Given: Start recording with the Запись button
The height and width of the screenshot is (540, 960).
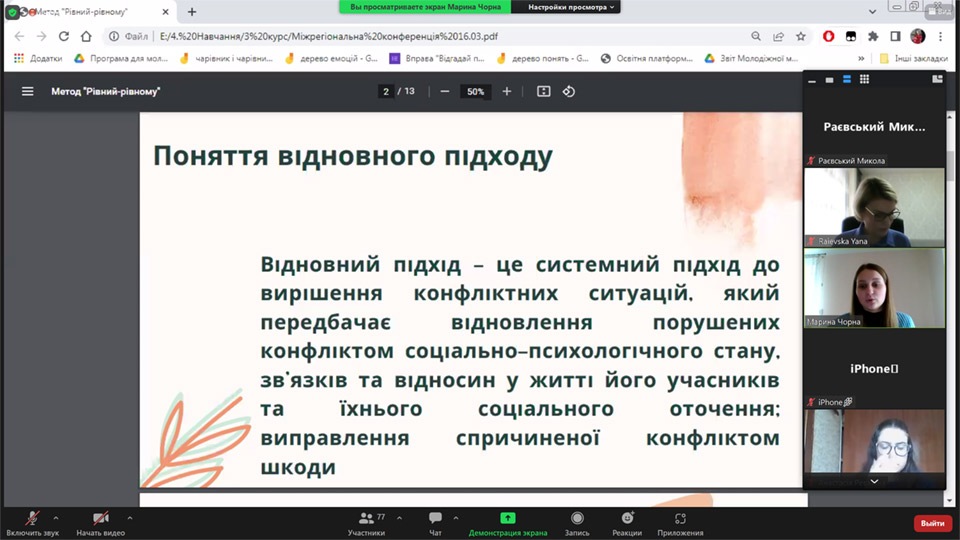Looking at the screenshot, I should (x=577, y=522).
